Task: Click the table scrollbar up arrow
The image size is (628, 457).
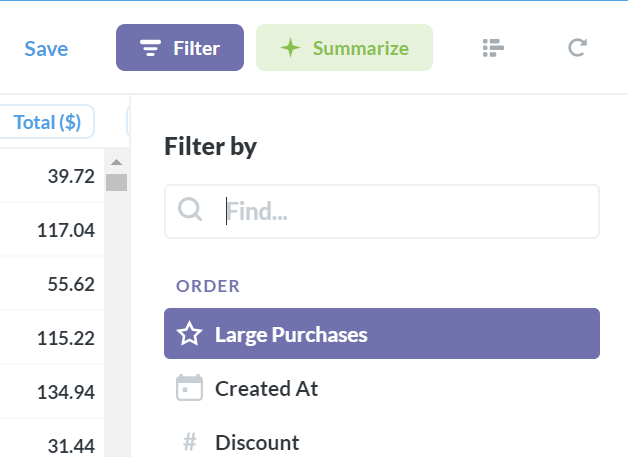Action: 116,163
